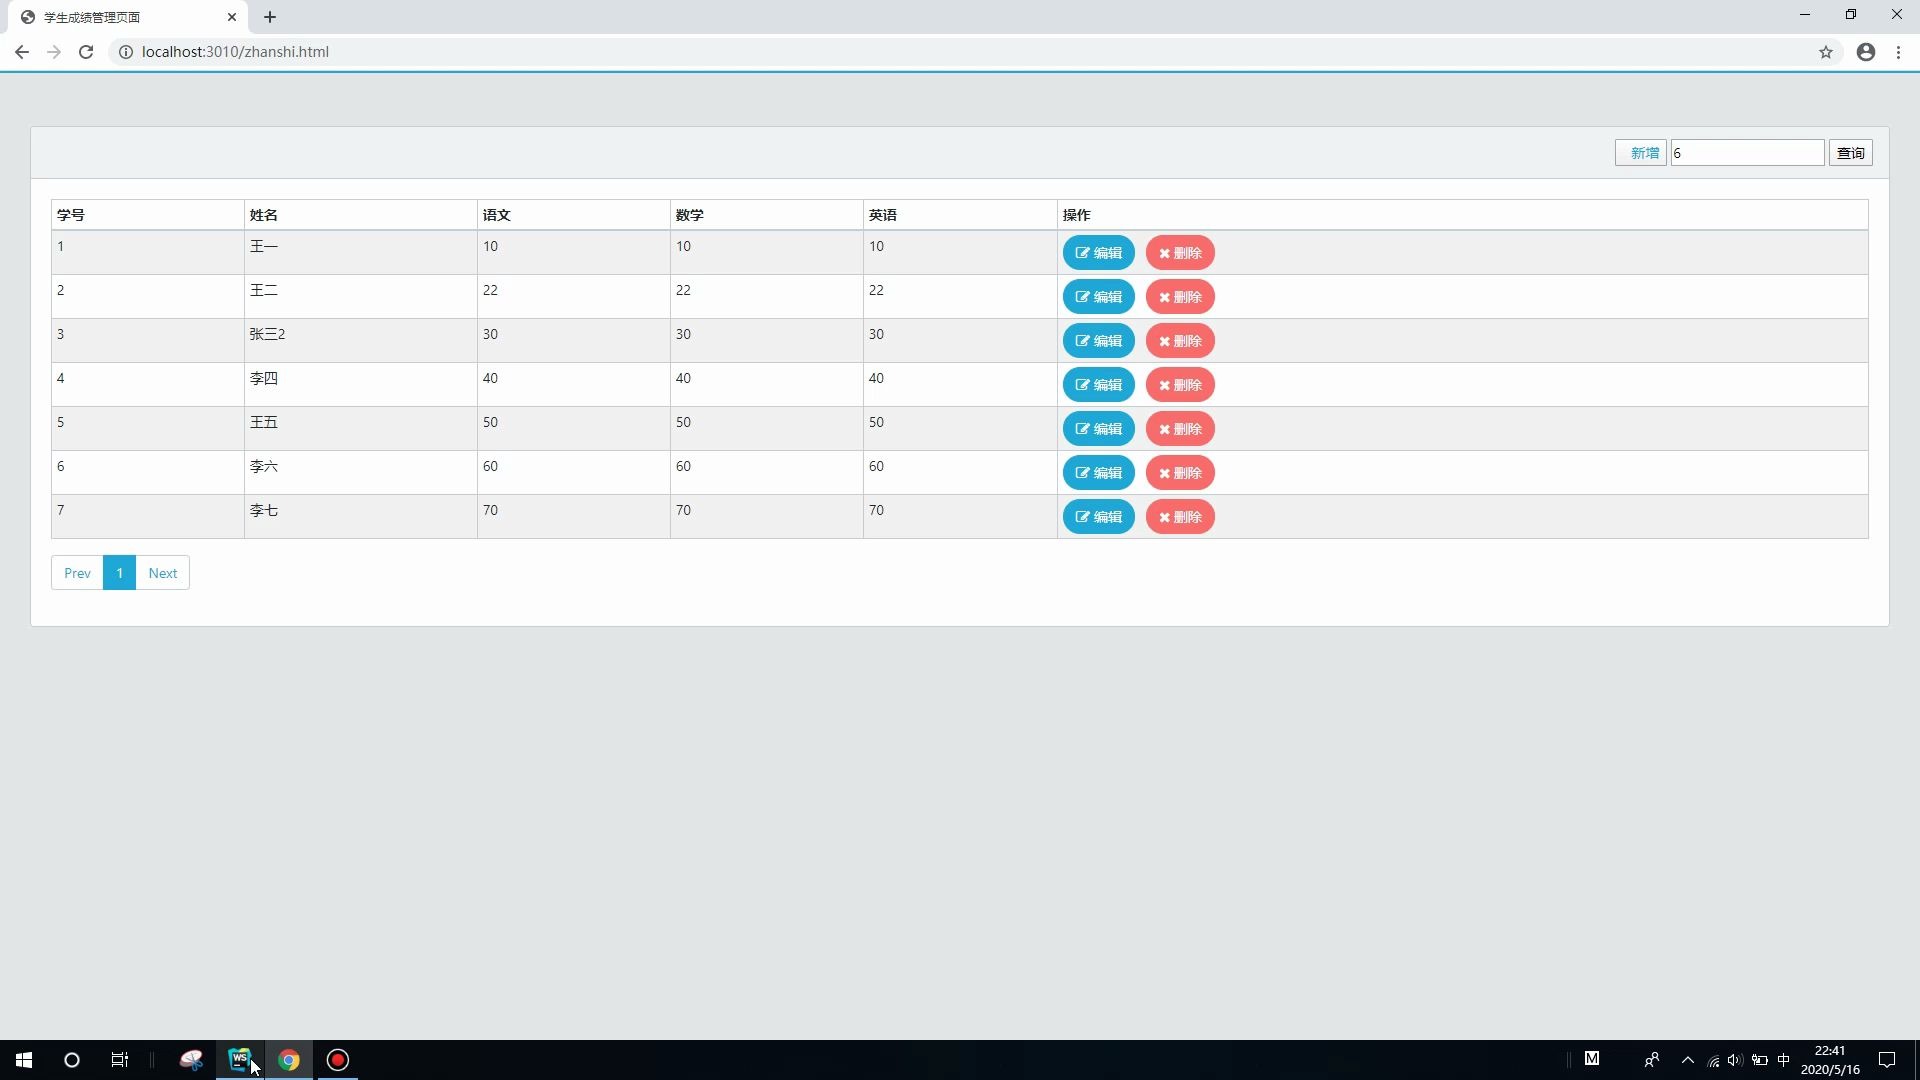Click the edit button for student 王一
1920x1080 pixels.
1098,253
